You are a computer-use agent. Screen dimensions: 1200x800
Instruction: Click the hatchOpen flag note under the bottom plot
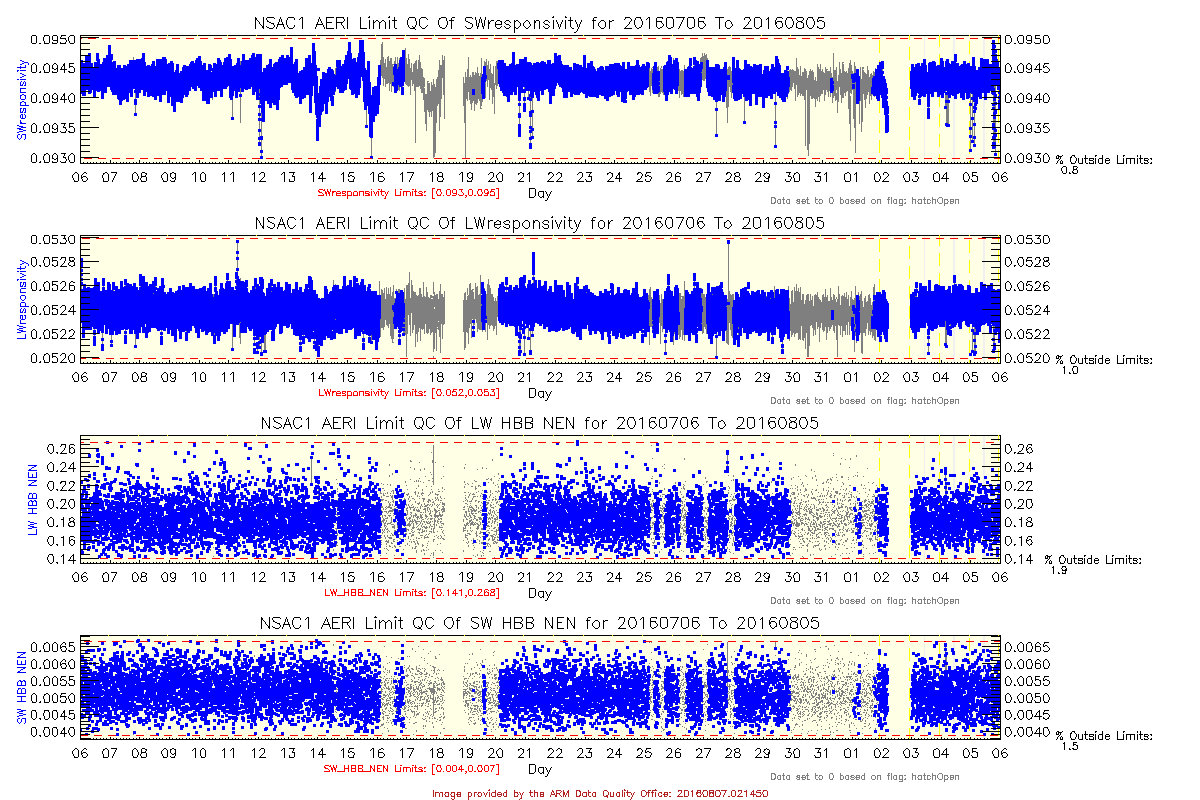click(865, 776)
